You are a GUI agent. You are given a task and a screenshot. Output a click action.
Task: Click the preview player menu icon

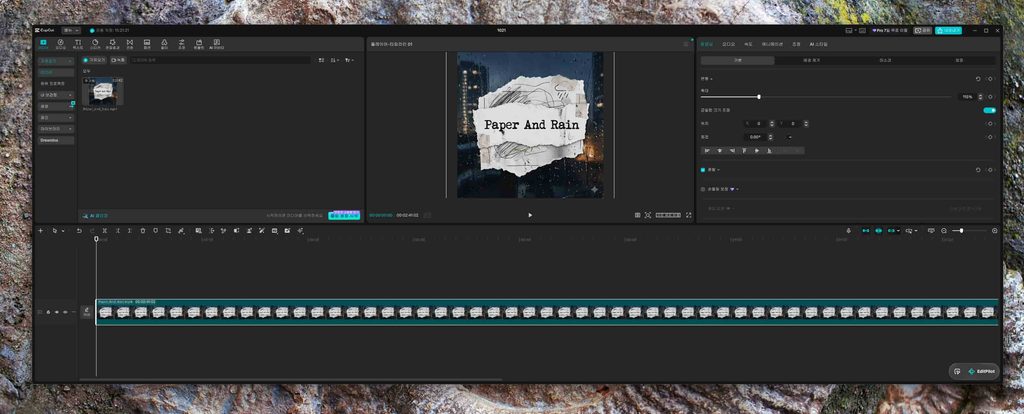(x=686, y=44)
